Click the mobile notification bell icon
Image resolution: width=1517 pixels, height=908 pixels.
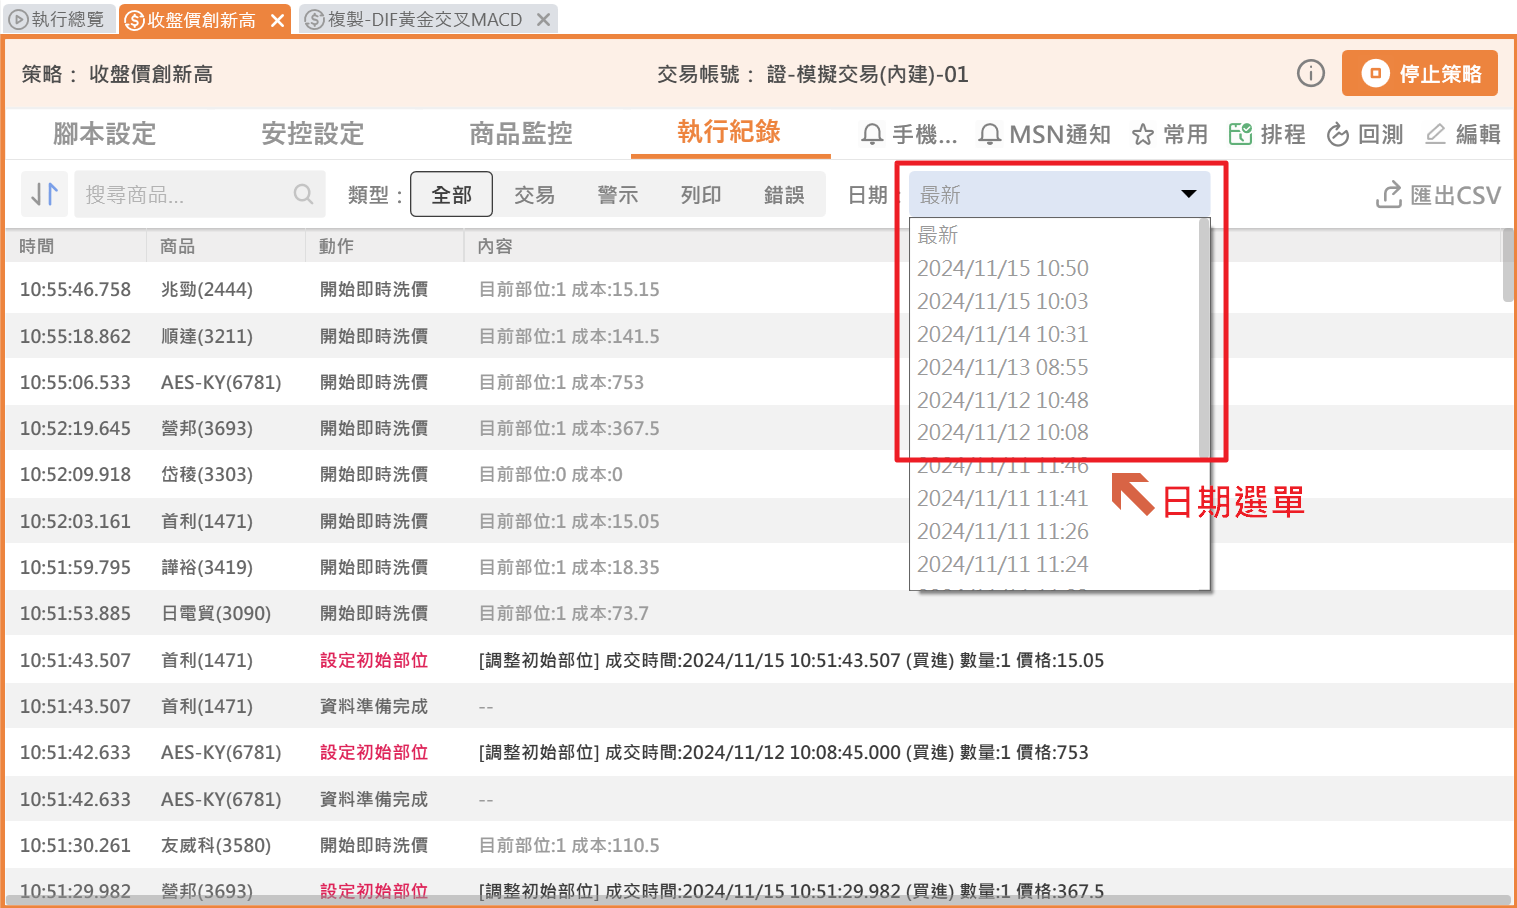872,134
